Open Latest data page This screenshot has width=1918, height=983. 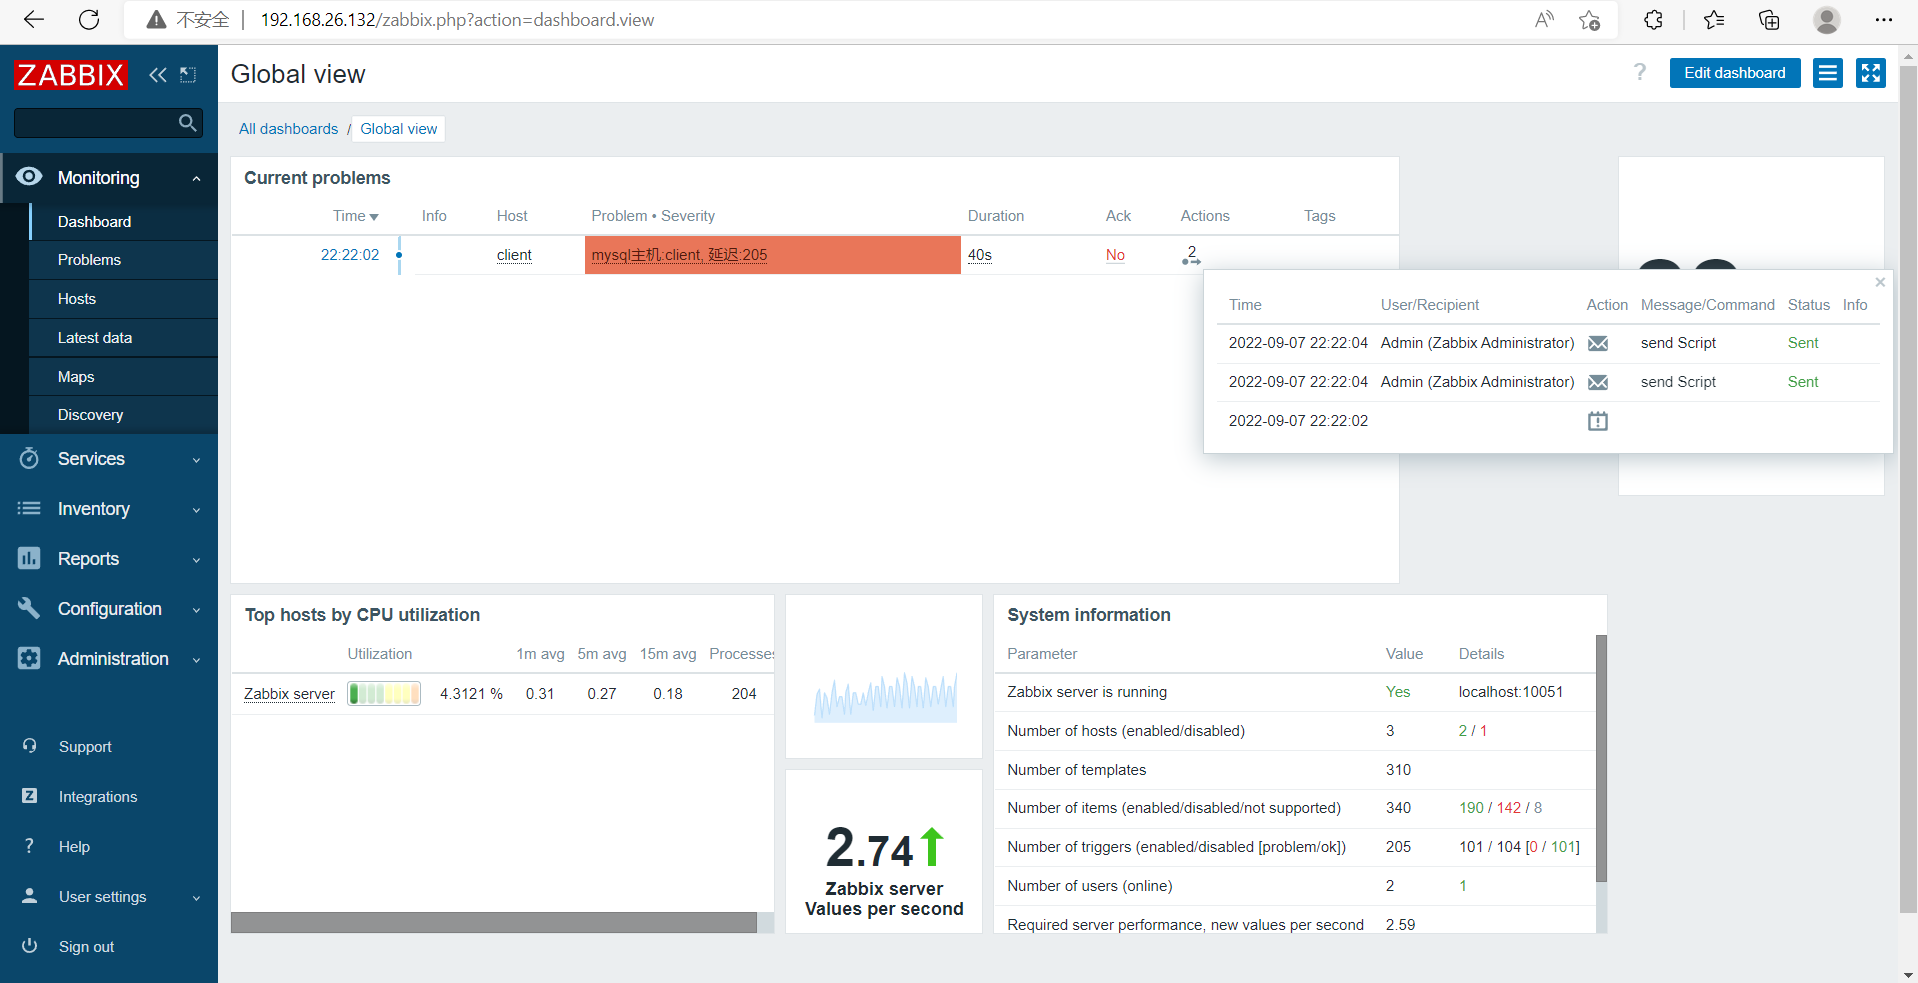click(124, 338)
